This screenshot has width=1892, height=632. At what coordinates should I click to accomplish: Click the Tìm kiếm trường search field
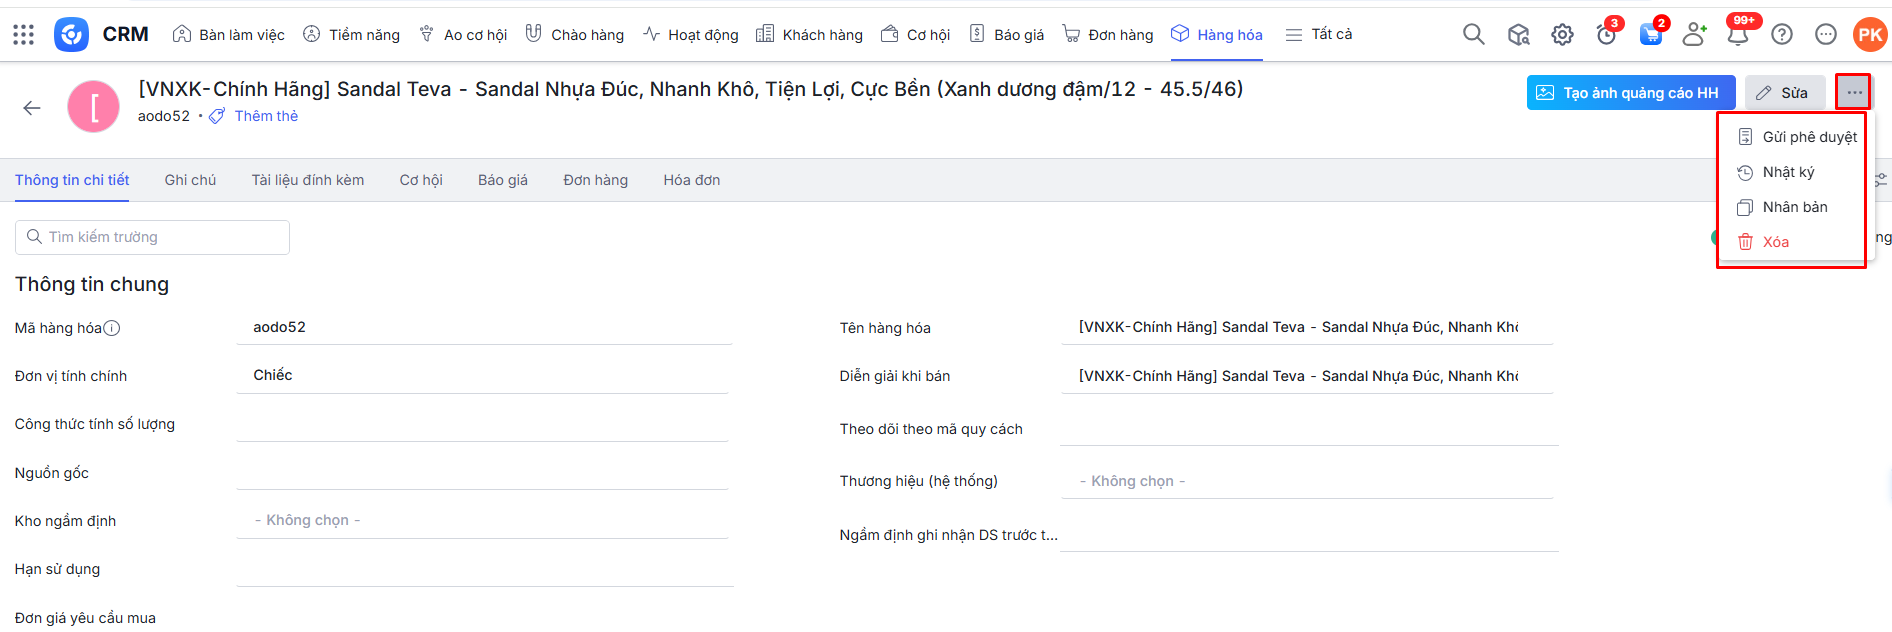pyautogui.click(x=152, y=237)
